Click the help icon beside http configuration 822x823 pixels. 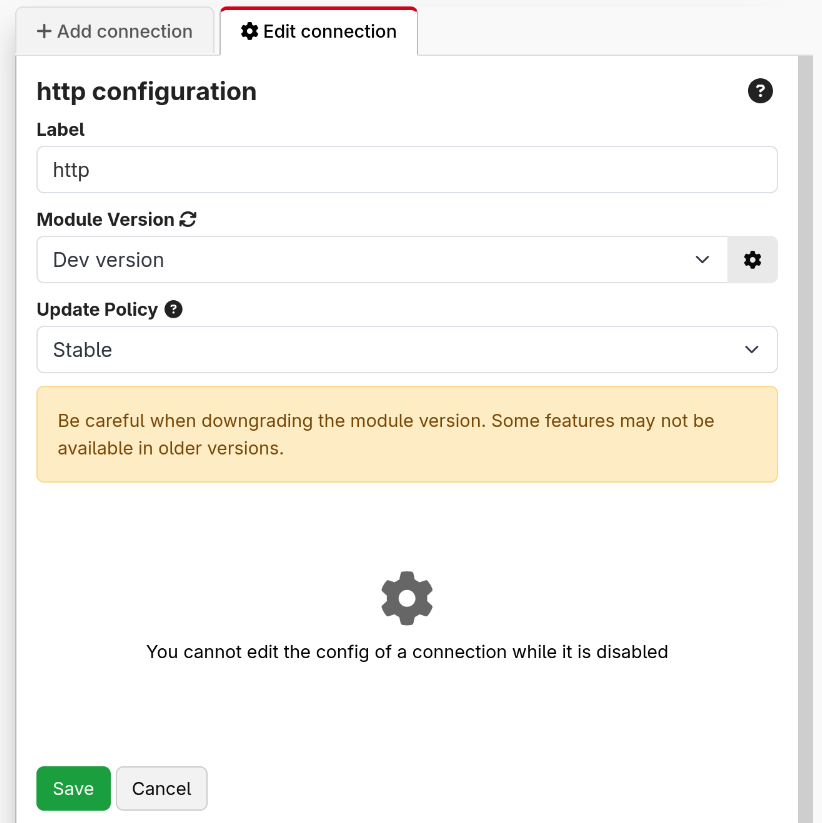coord(761,91)
